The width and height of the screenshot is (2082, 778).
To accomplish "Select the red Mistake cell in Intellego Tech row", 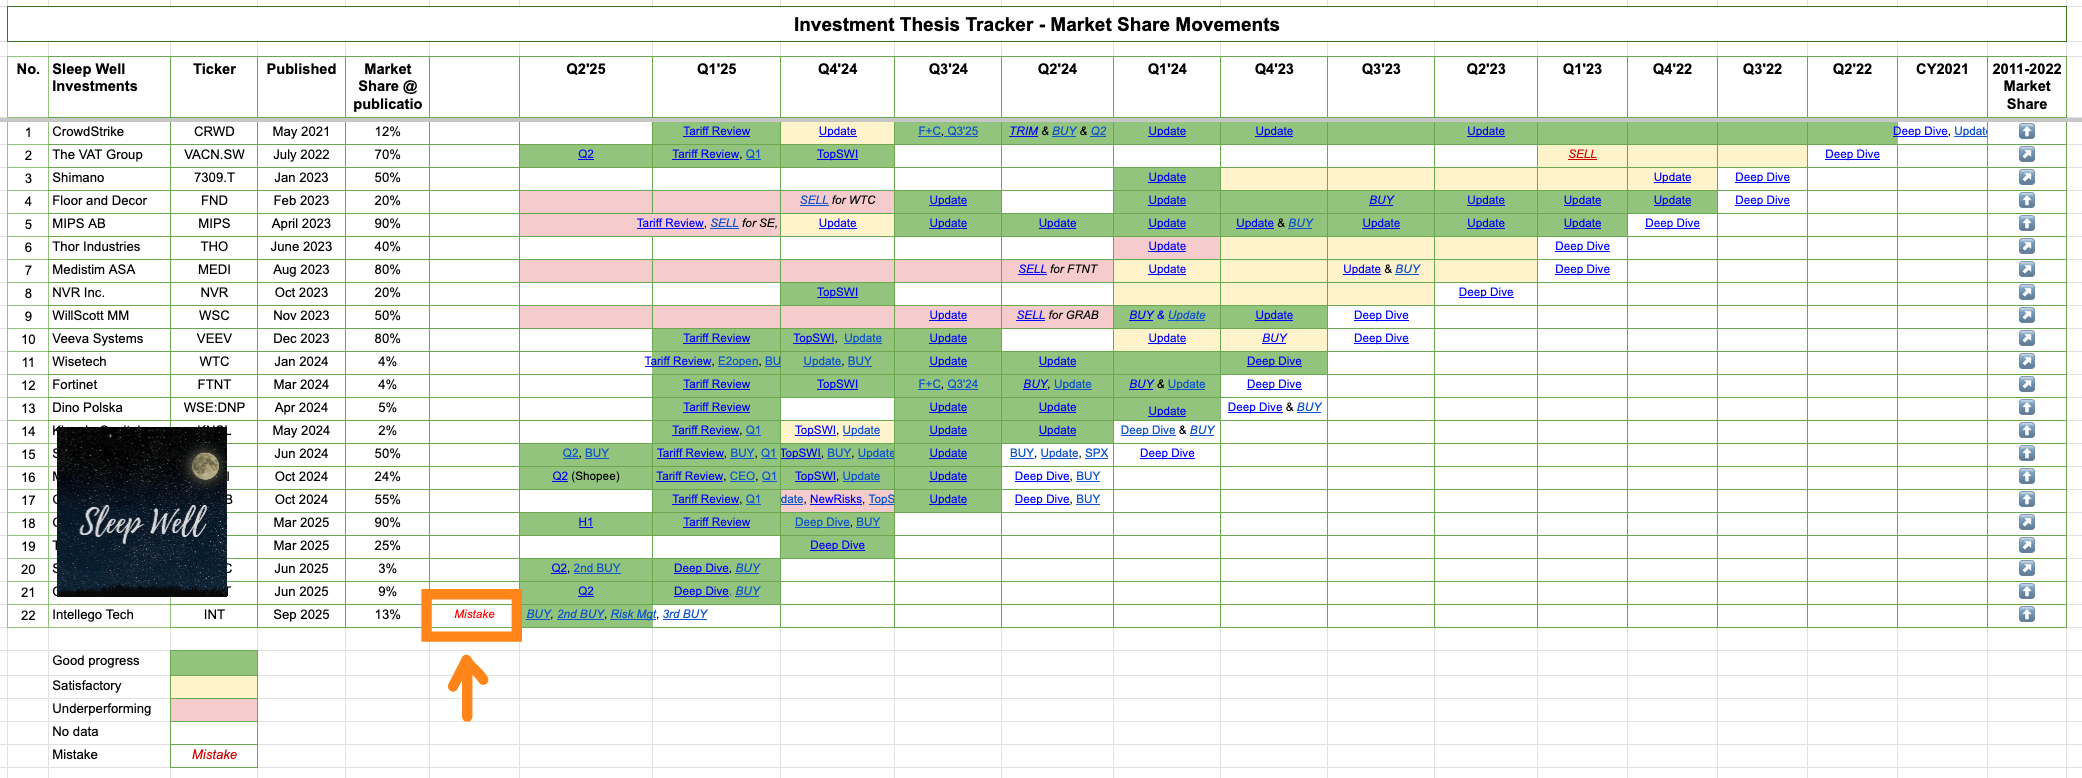I will (x=474, y=614).
